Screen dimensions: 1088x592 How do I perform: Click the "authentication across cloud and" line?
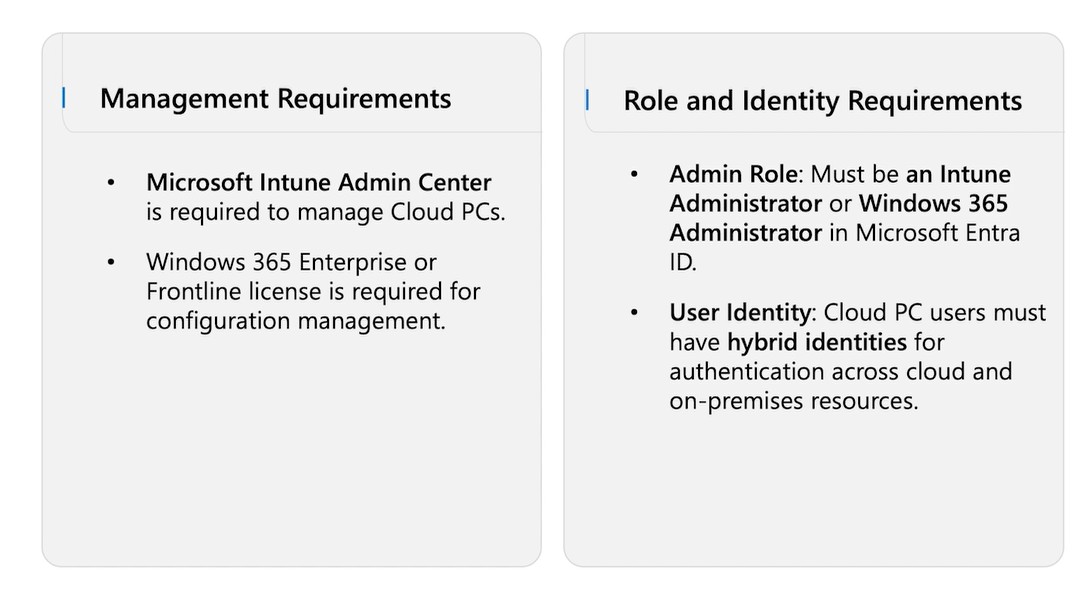pos(840,371)
